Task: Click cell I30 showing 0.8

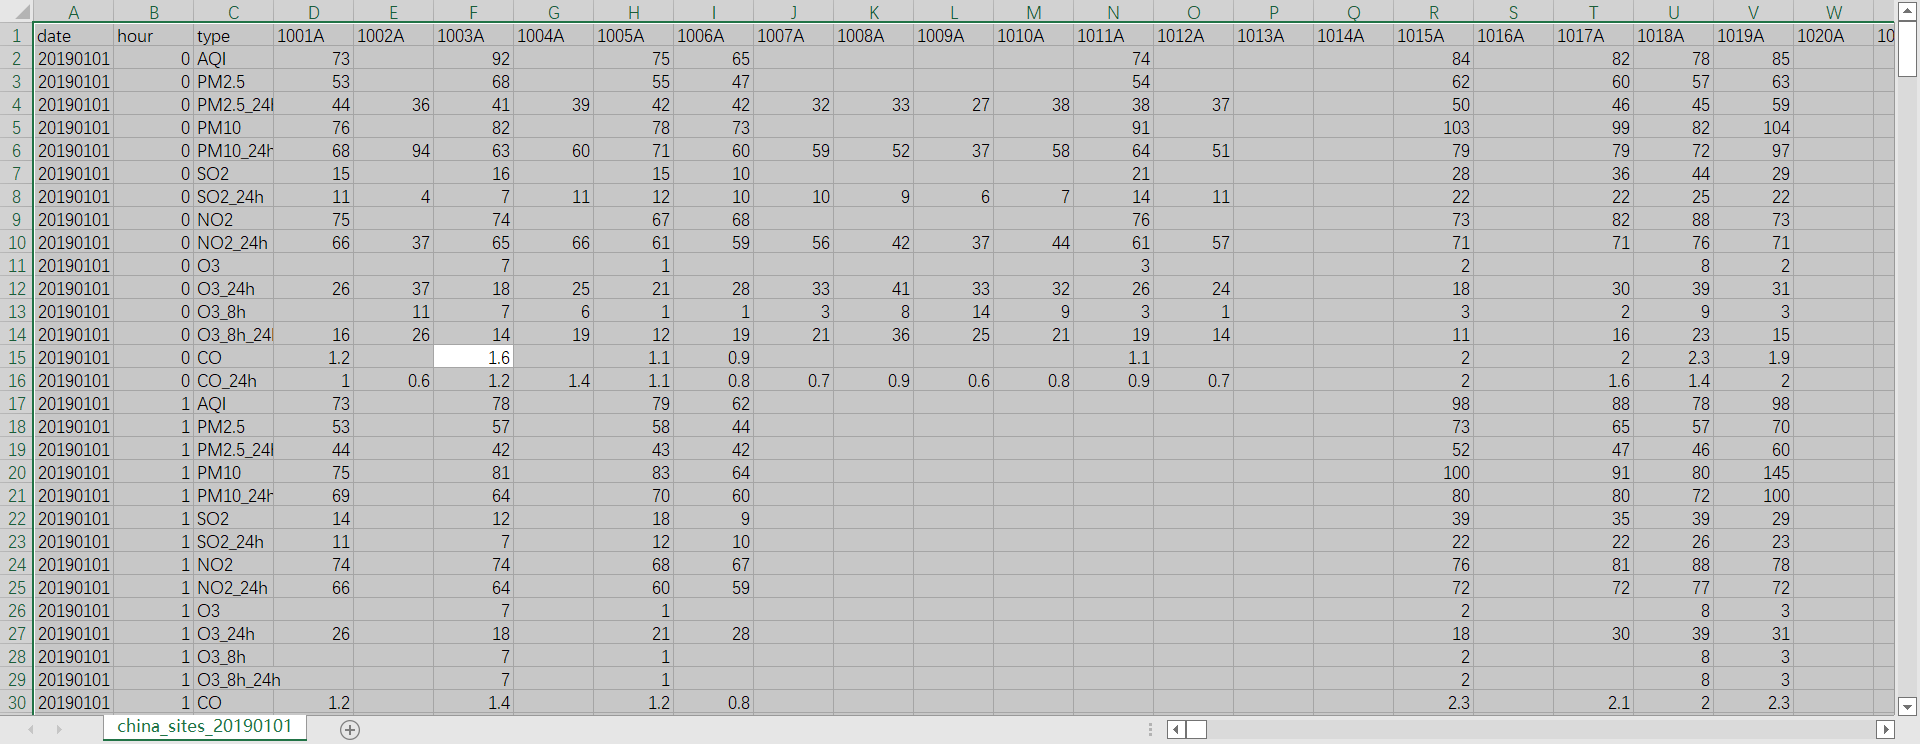Action: [714, 702]
